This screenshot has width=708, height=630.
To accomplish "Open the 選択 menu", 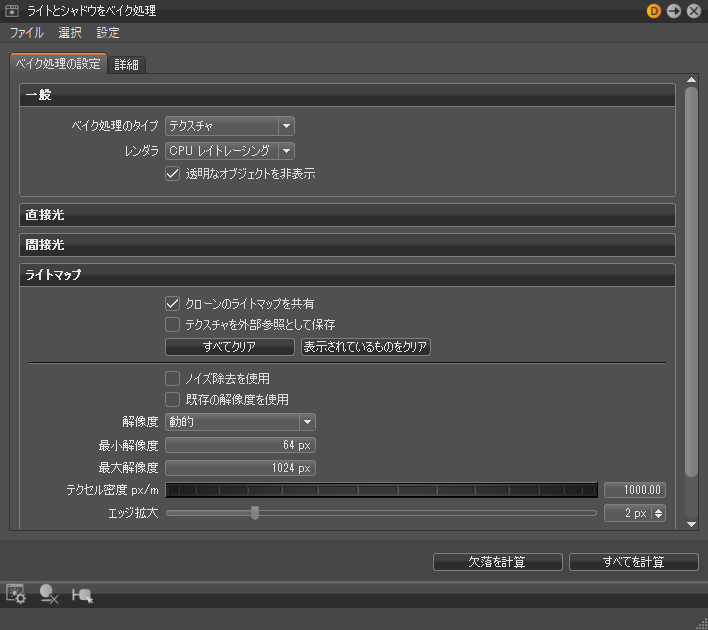I will (x=70, y=33).
